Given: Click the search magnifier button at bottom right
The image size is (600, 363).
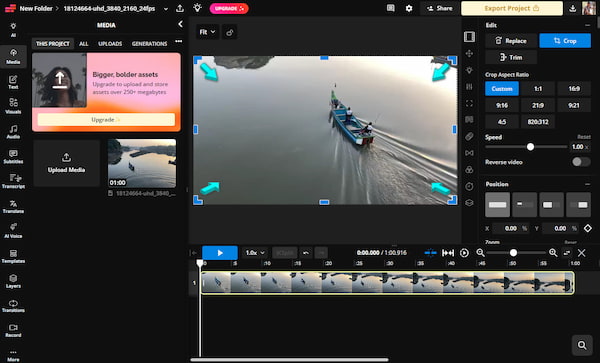Looking at the screenshot, I should pos(582,345).
